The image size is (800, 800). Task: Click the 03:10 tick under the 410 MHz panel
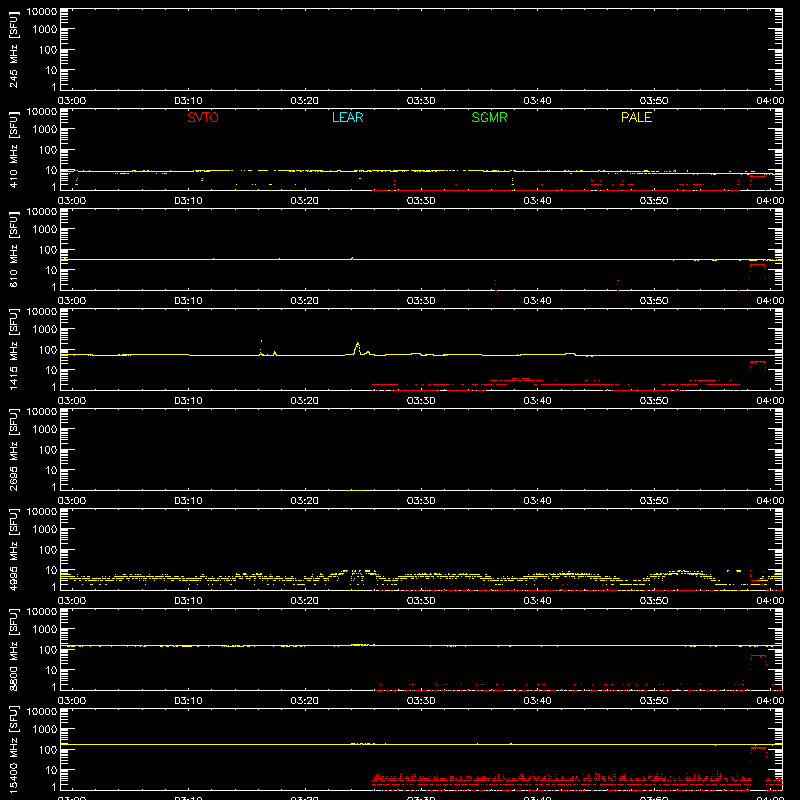pos(188,201)
